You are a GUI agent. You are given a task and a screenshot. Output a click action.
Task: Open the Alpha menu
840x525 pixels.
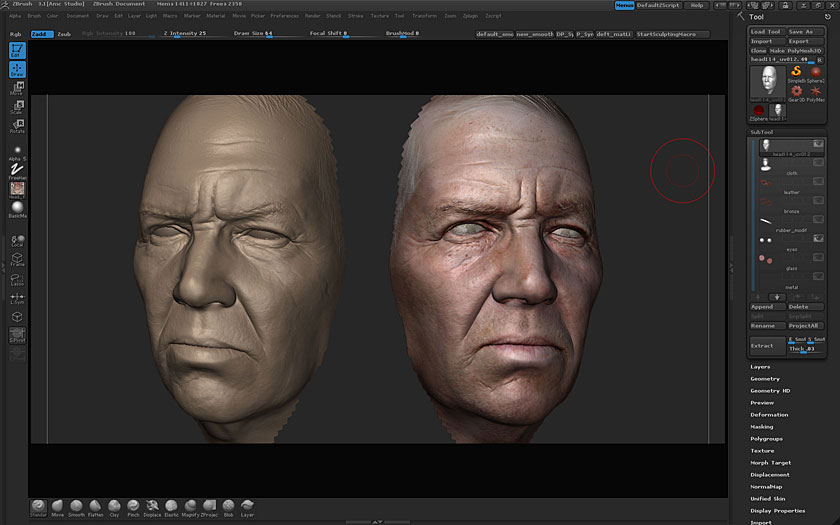[x=15, y=16]
